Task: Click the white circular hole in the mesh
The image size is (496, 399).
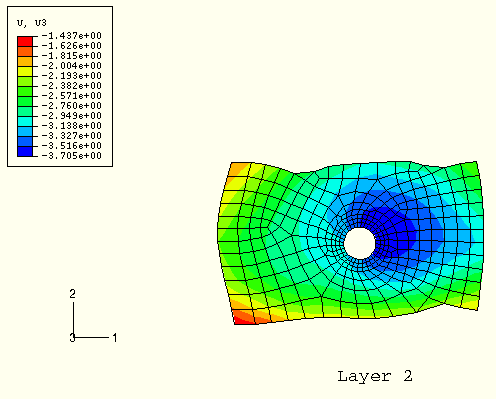Action: [x=359, y=243]
